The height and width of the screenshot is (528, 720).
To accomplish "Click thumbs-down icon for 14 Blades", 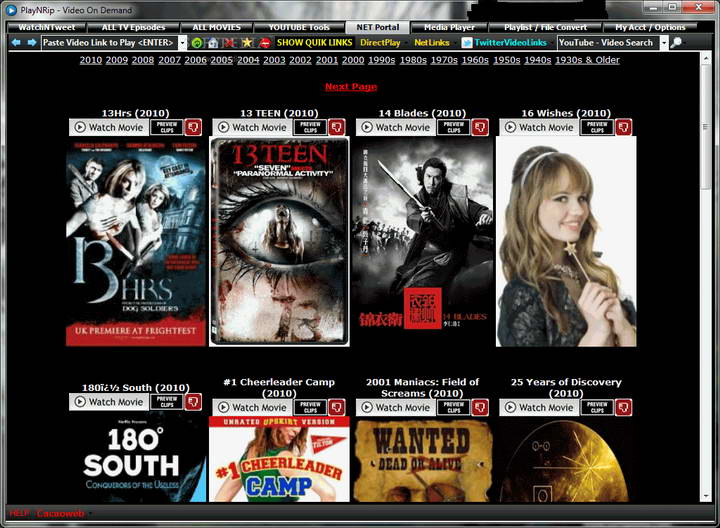I will (480, 127).
